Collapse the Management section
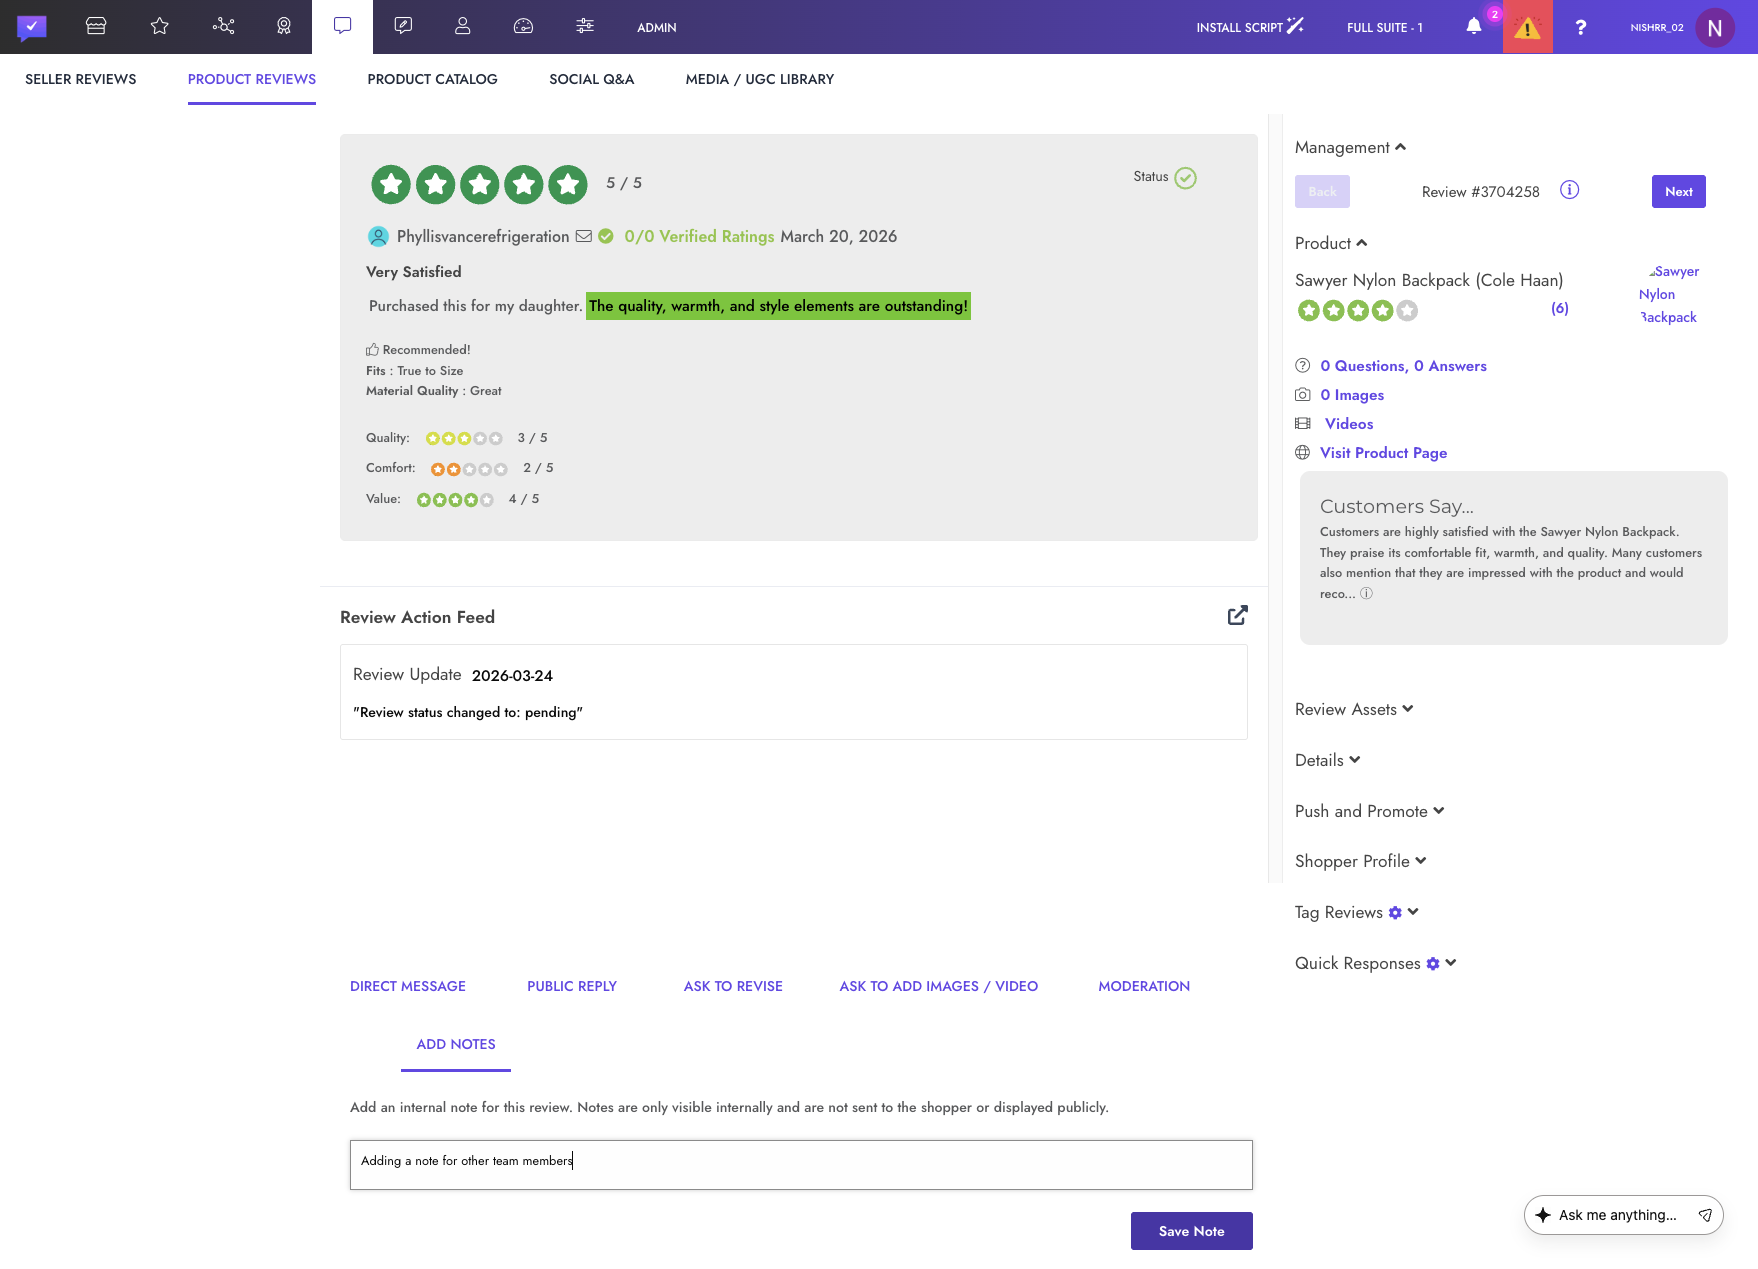The height and width of the screenshot is (1269, 1758). click(x=1350, y=147)
